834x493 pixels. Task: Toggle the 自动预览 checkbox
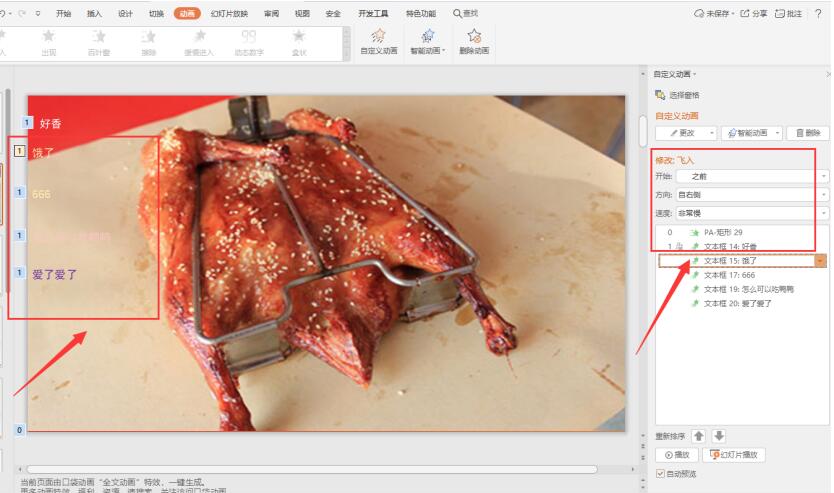coord(660,473)
